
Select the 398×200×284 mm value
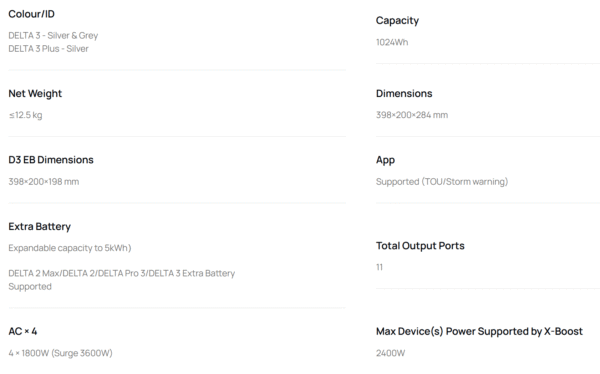point(412,115)
